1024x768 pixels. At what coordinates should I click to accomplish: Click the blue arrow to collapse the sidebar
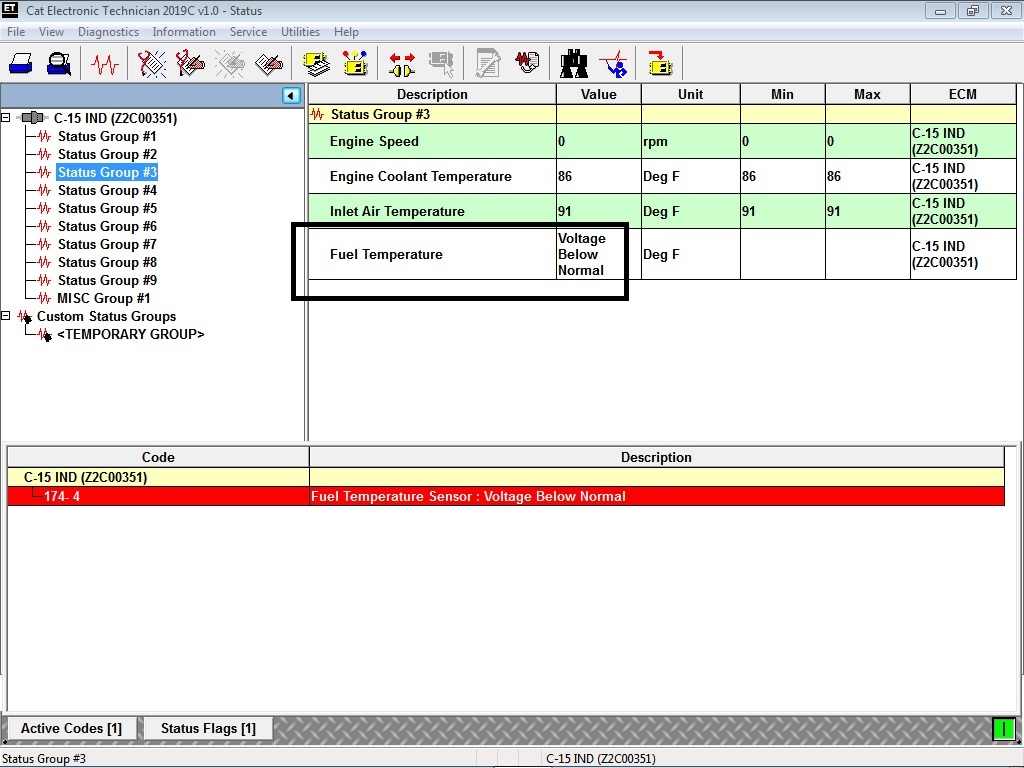[x=290, y=95]
